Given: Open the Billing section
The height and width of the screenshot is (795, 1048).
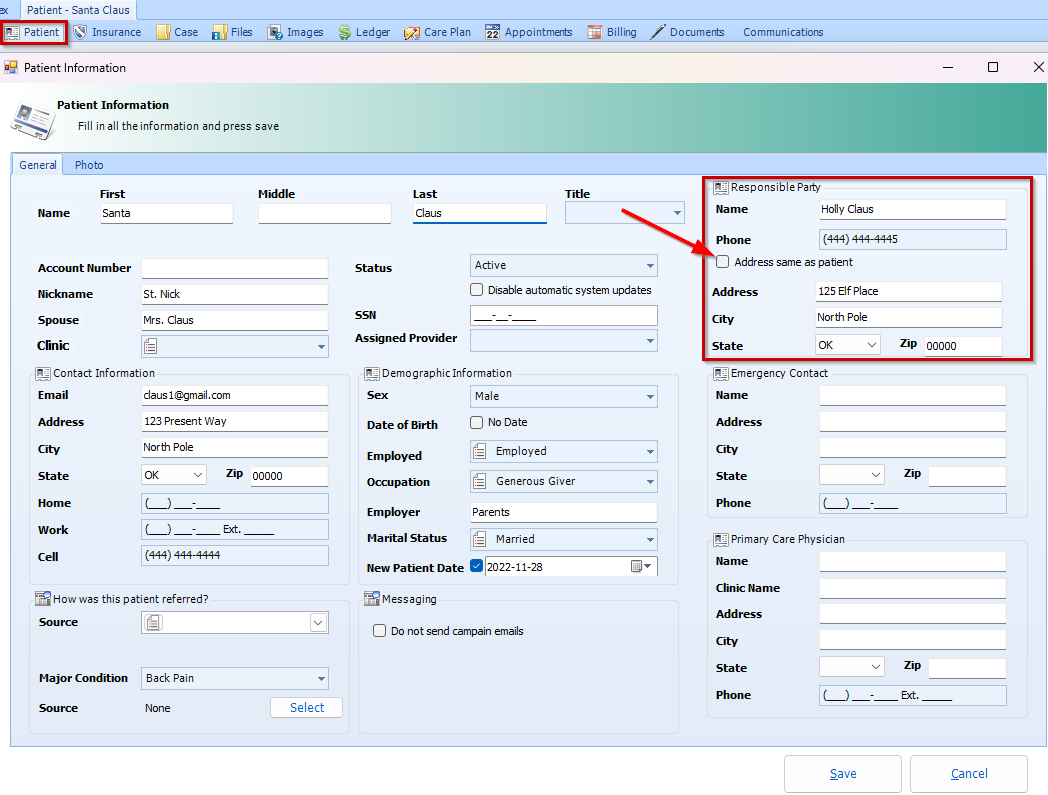Looking at the screenshot, I should (612, 31).
